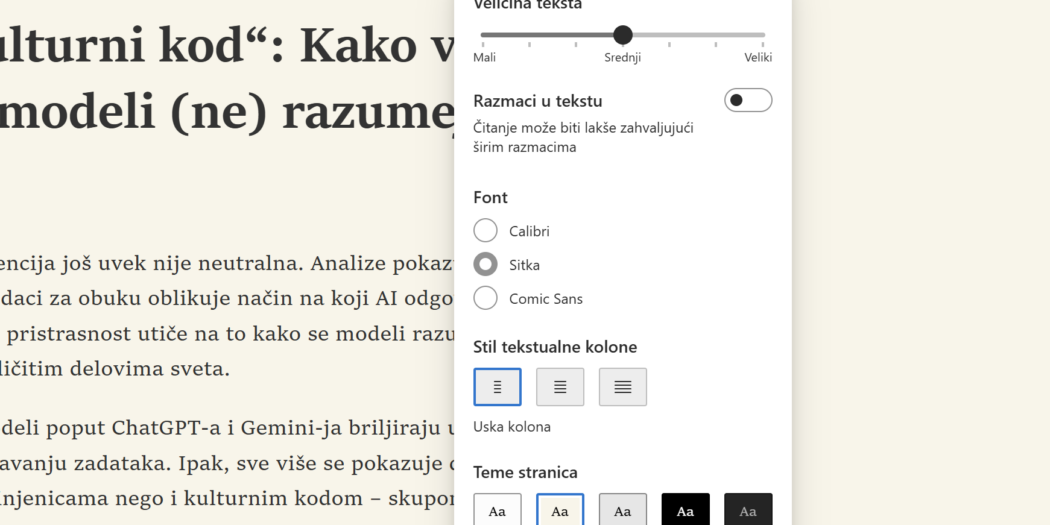
Task: Apply the white page theme
Action: point(497,510)
